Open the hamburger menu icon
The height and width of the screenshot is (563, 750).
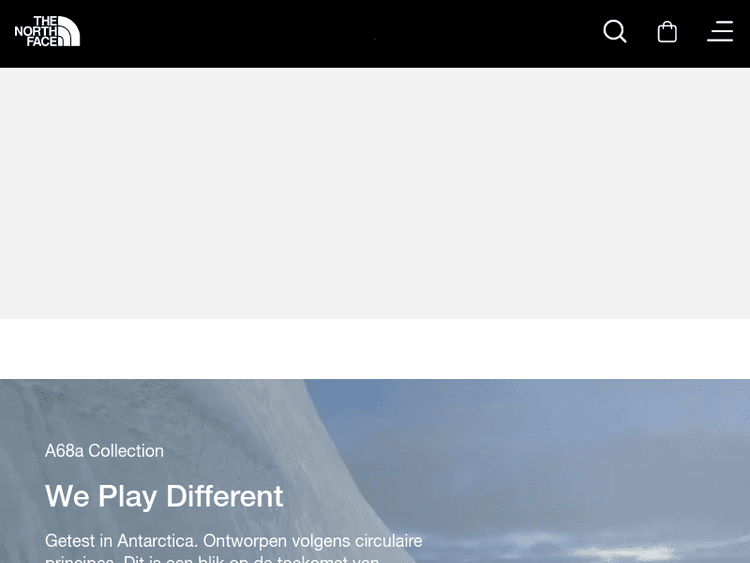(720, 32)
